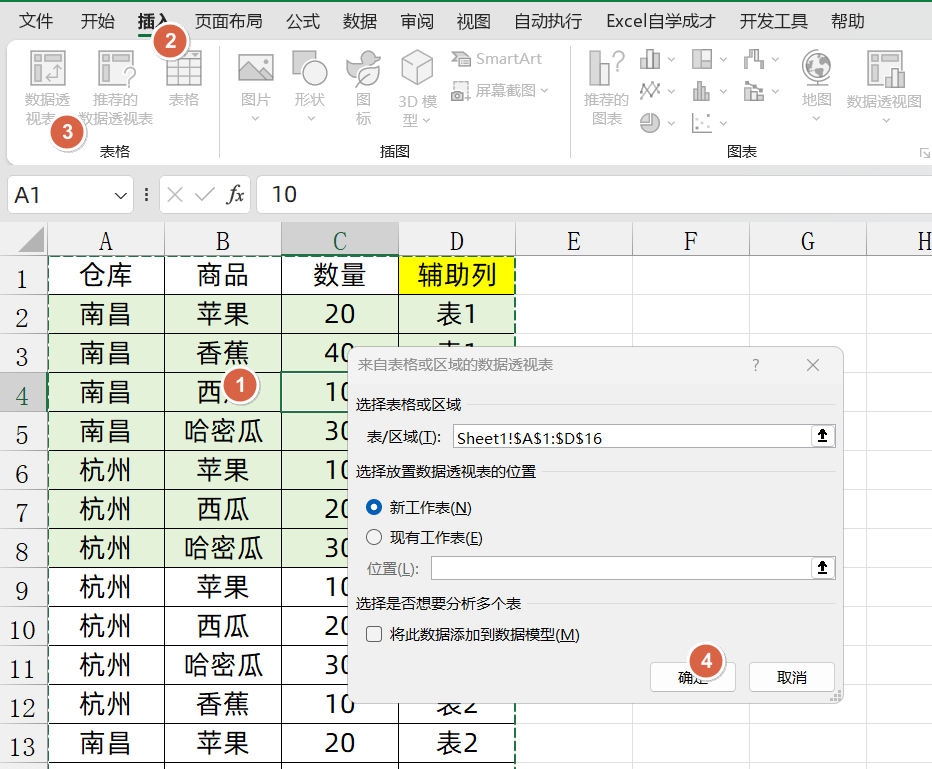Image resolution: width=932 pixels, height=769 pixels.
Task: Switch to the 数据 tab
Action: click(360, 21)
